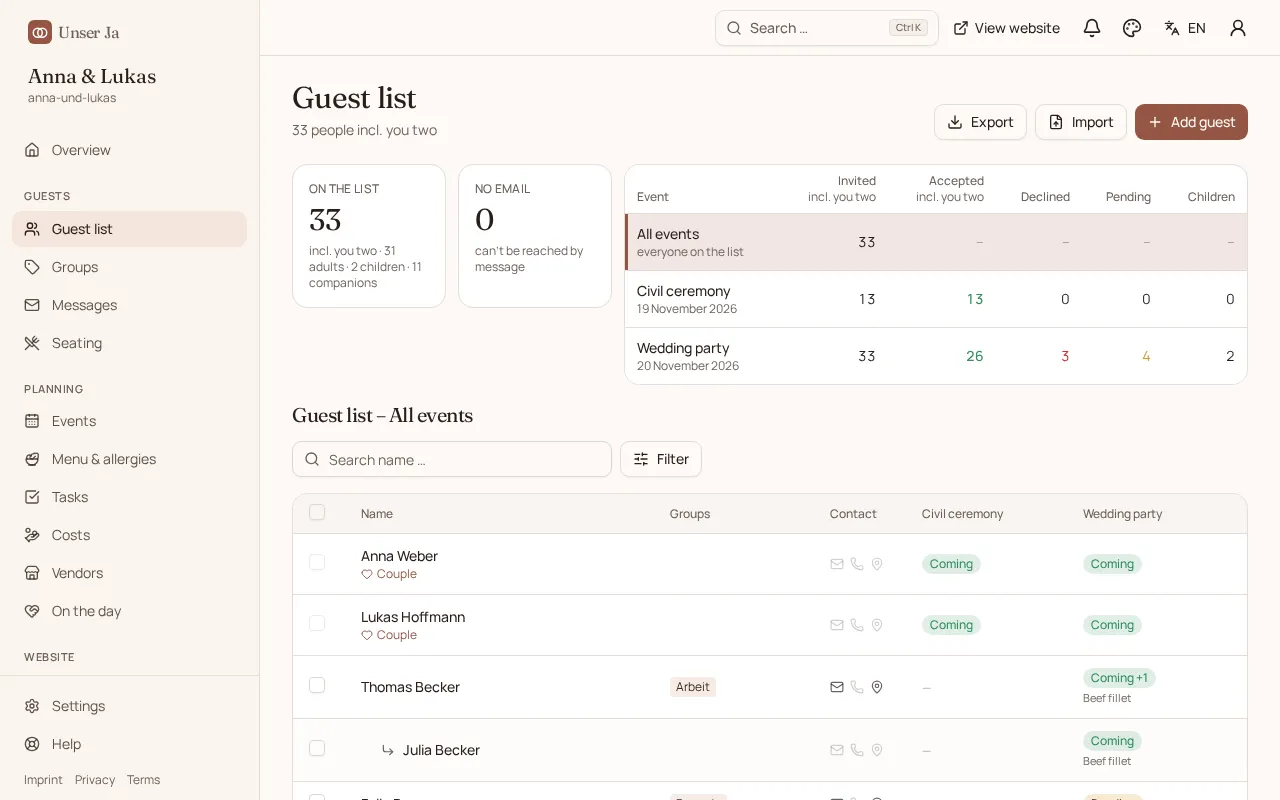Check the Anna Weber row checkbox
1280x800 pixels.
click(x=317, y=562)
